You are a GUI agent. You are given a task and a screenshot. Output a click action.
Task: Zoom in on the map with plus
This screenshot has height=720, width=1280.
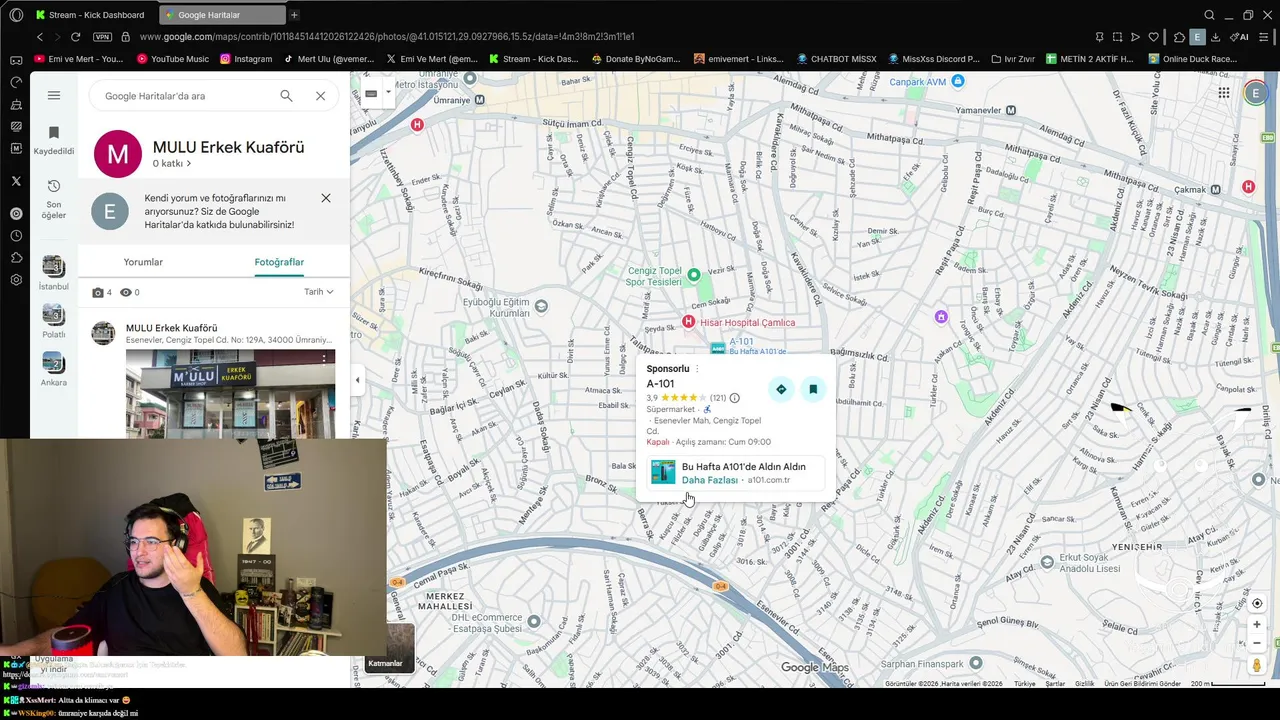pyautogui.click(x=1257, y=624)
